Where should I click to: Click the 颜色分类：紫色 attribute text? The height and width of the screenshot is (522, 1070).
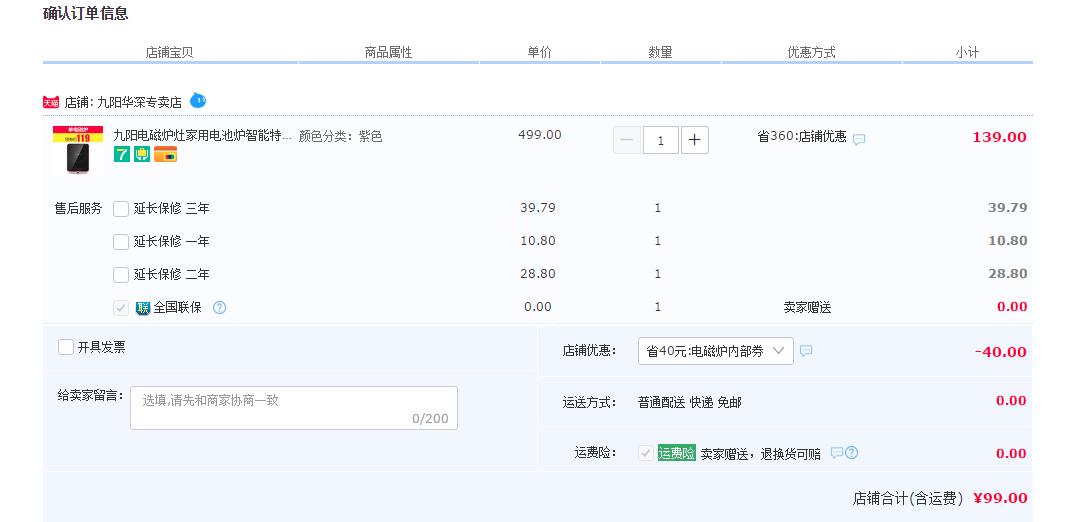(x=341, y=136)
